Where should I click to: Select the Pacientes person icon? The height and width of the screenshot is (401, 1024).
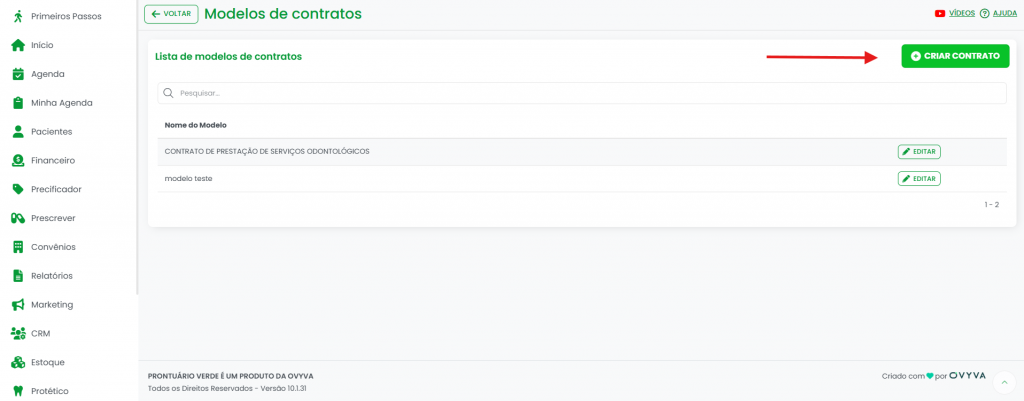[17, 131]
